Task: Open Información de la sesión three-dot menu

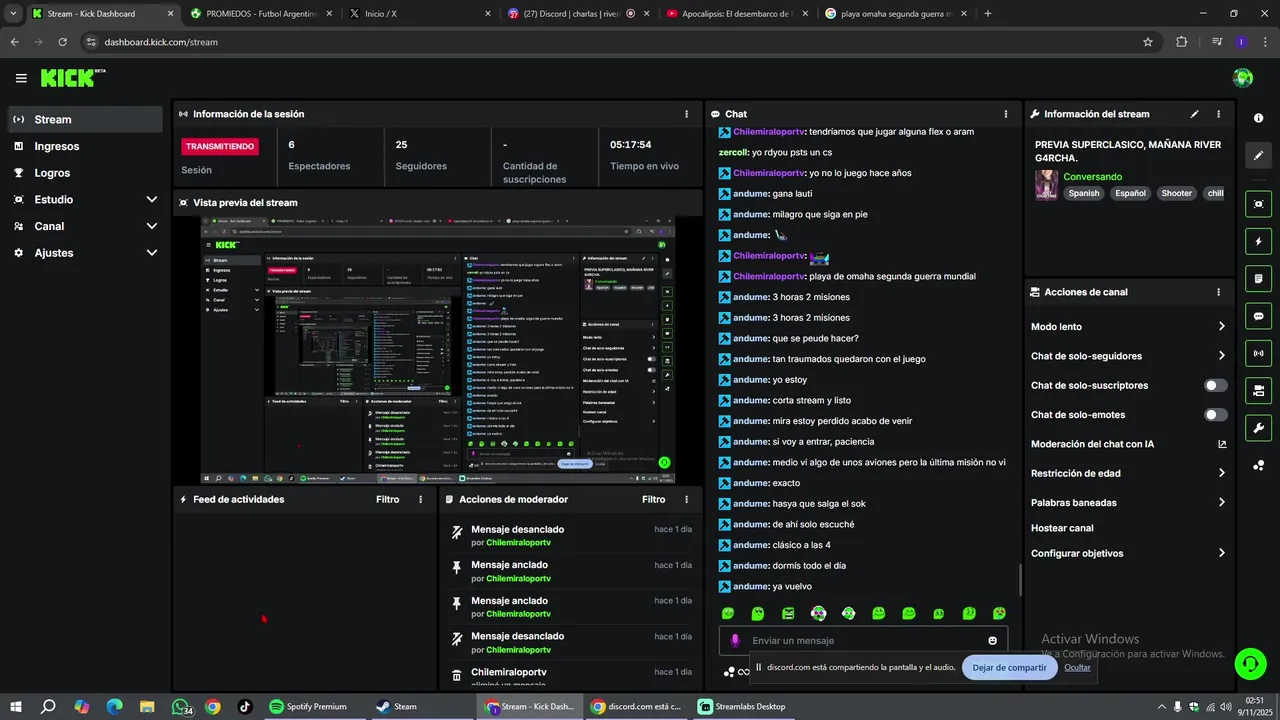Action: pos(686,114)
